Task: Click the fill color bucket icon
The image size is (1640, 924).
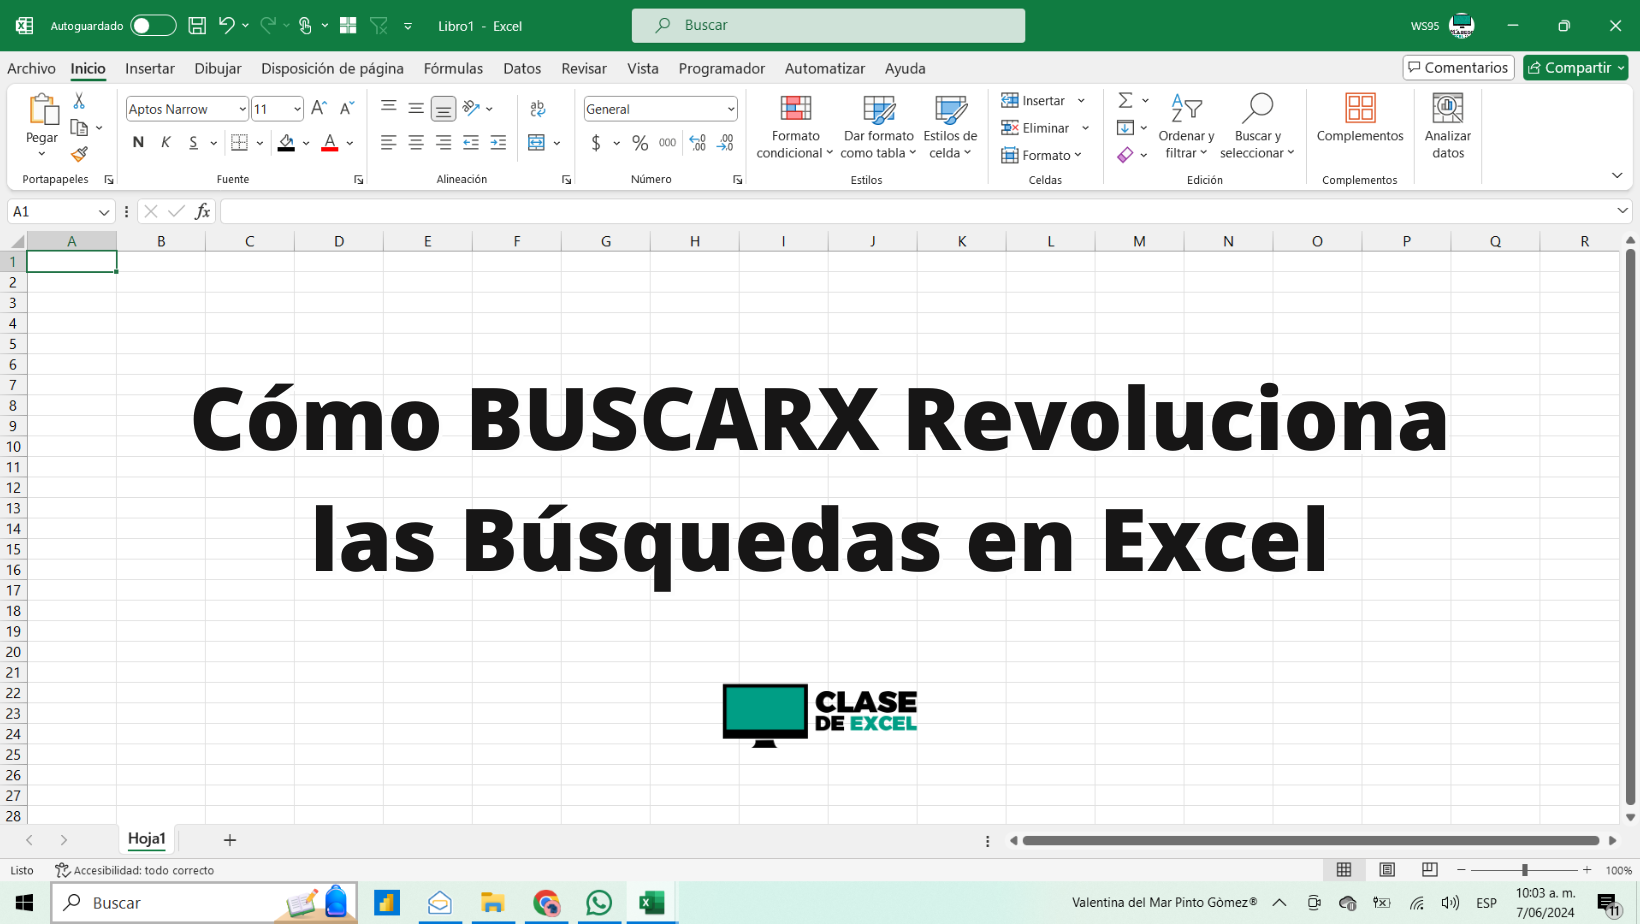Action: [x=286, y=142]
